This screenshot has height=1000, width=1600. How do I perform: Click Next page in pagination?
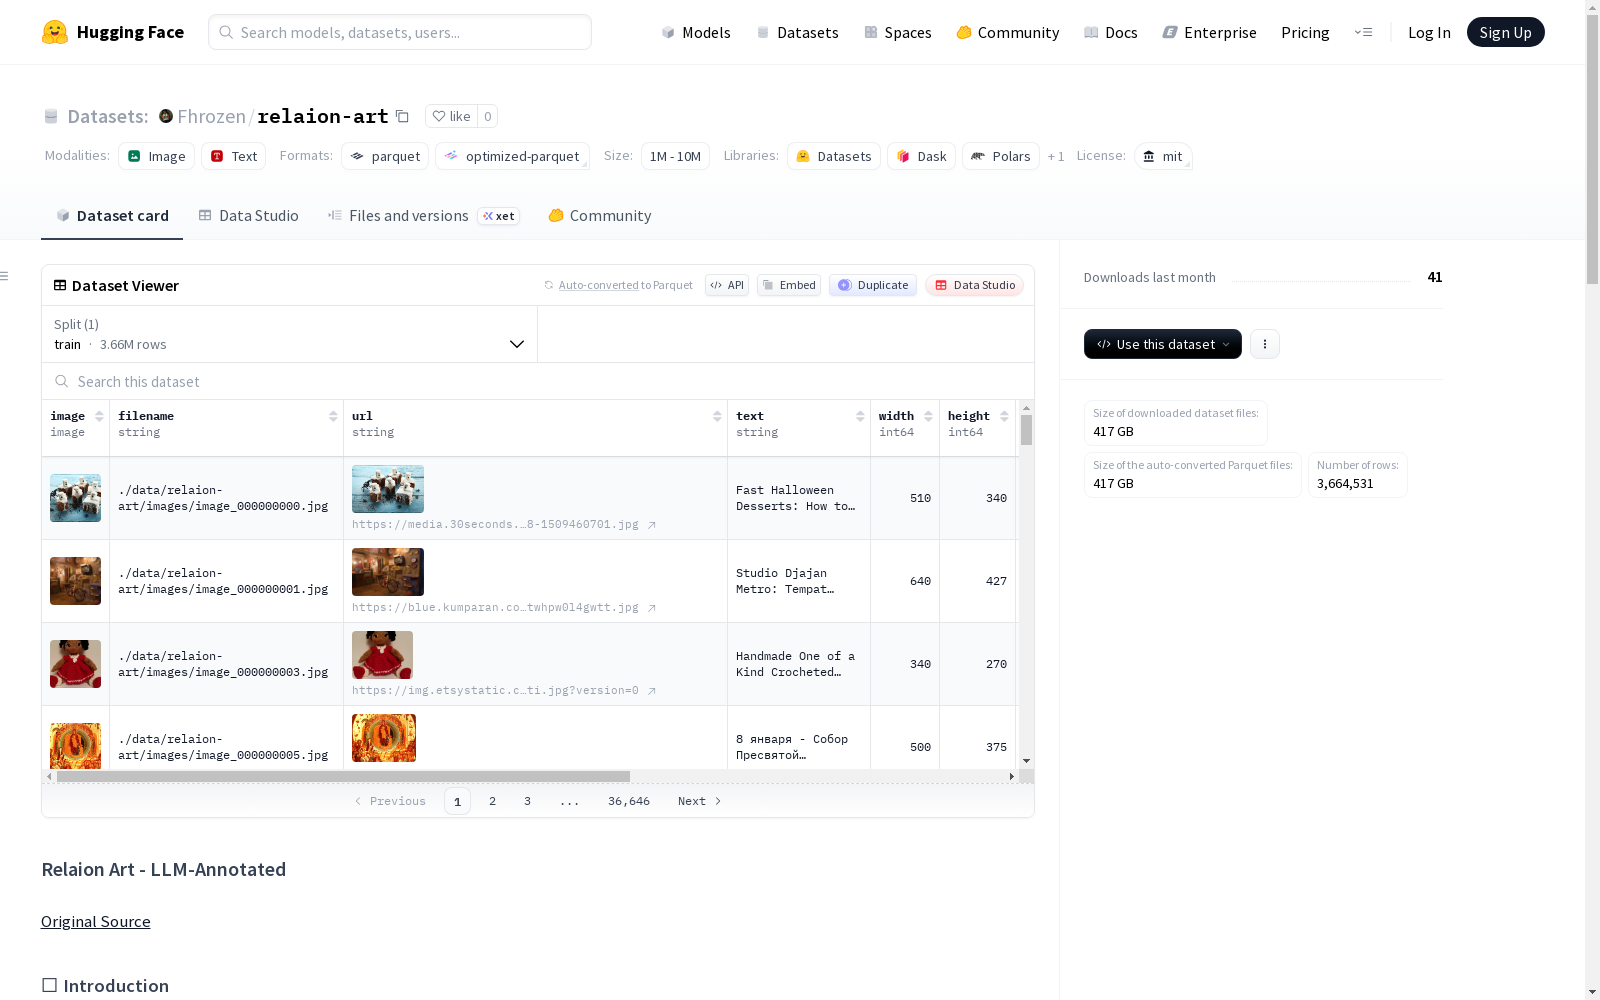tap(699, 801)
